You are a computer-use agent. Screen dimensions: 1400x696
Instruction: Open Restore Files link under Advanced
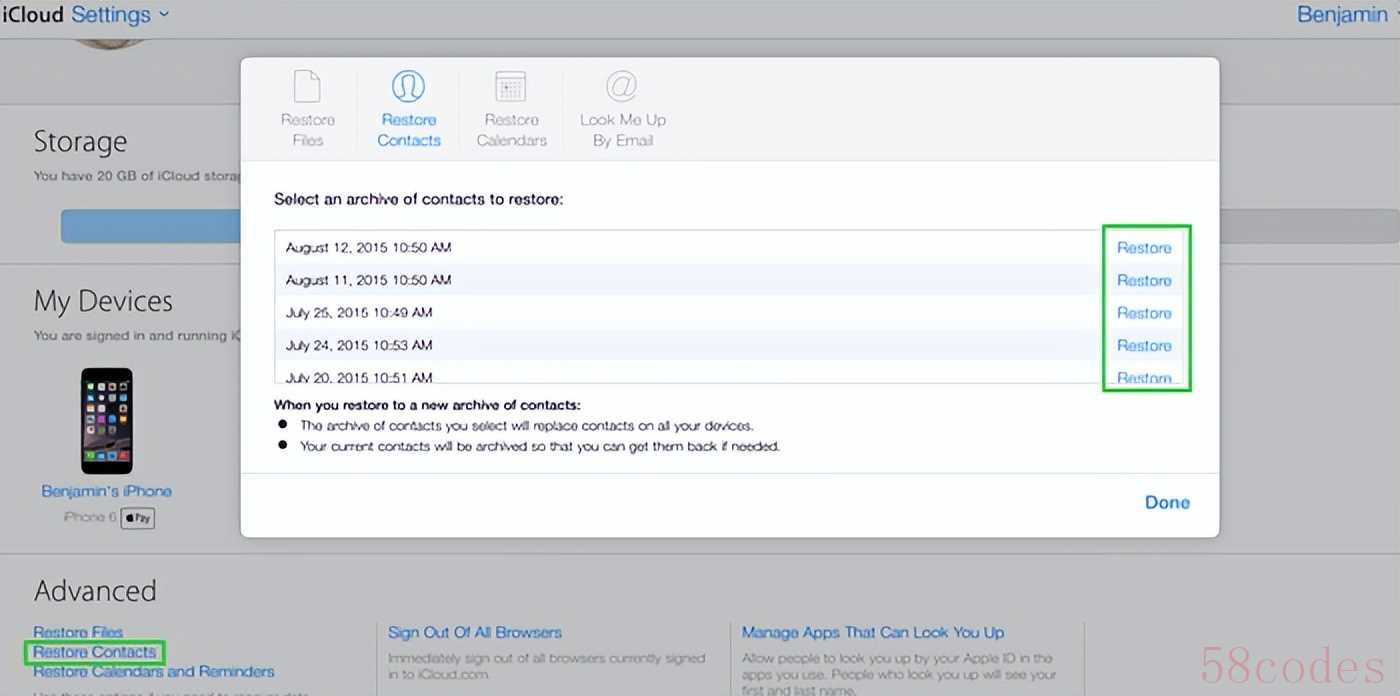point(78,632)
